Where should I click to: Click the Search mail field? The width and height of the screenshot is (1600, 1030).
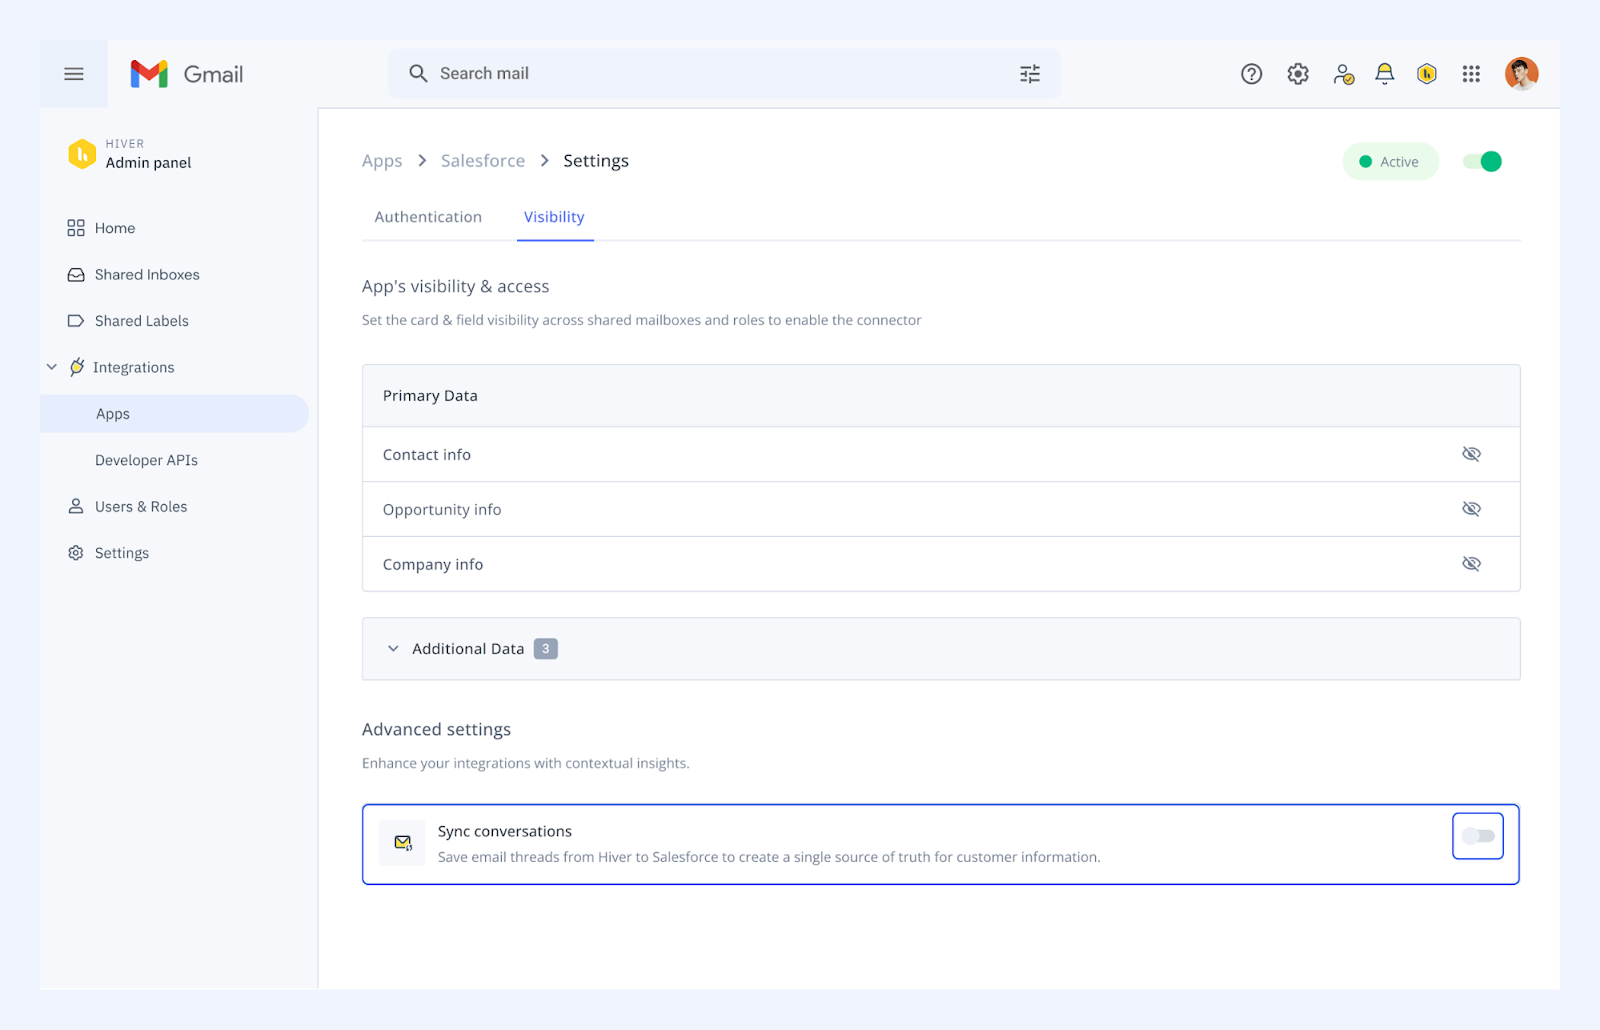pos(725,74)
